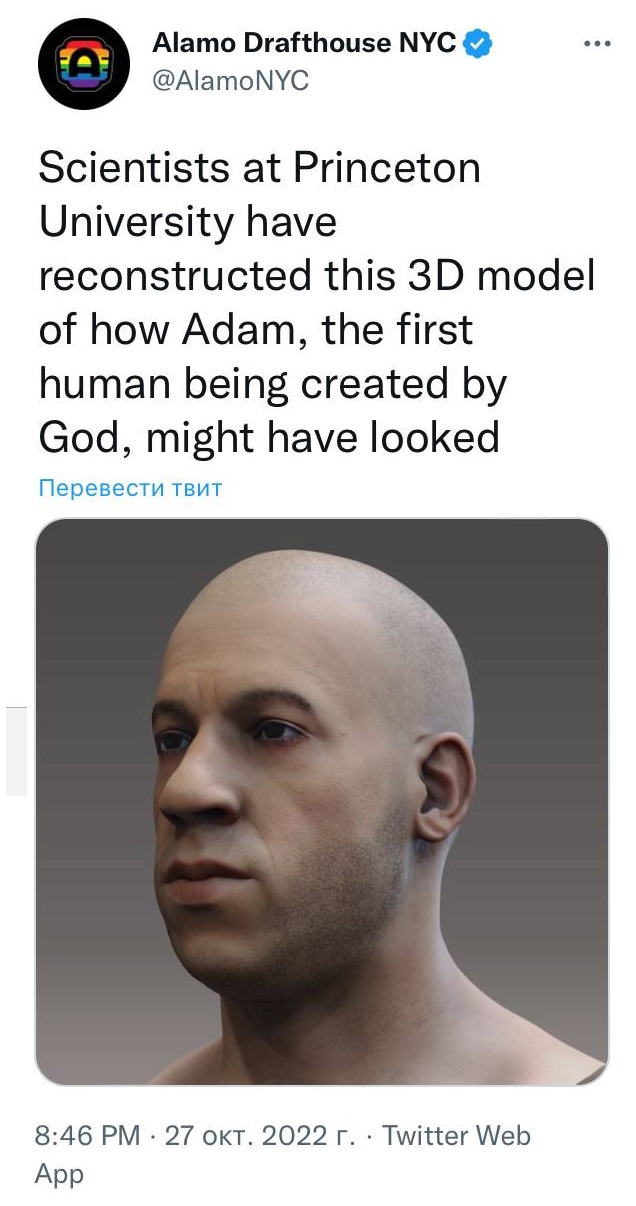Click the grey bar at left edge

tap(16, 751)
